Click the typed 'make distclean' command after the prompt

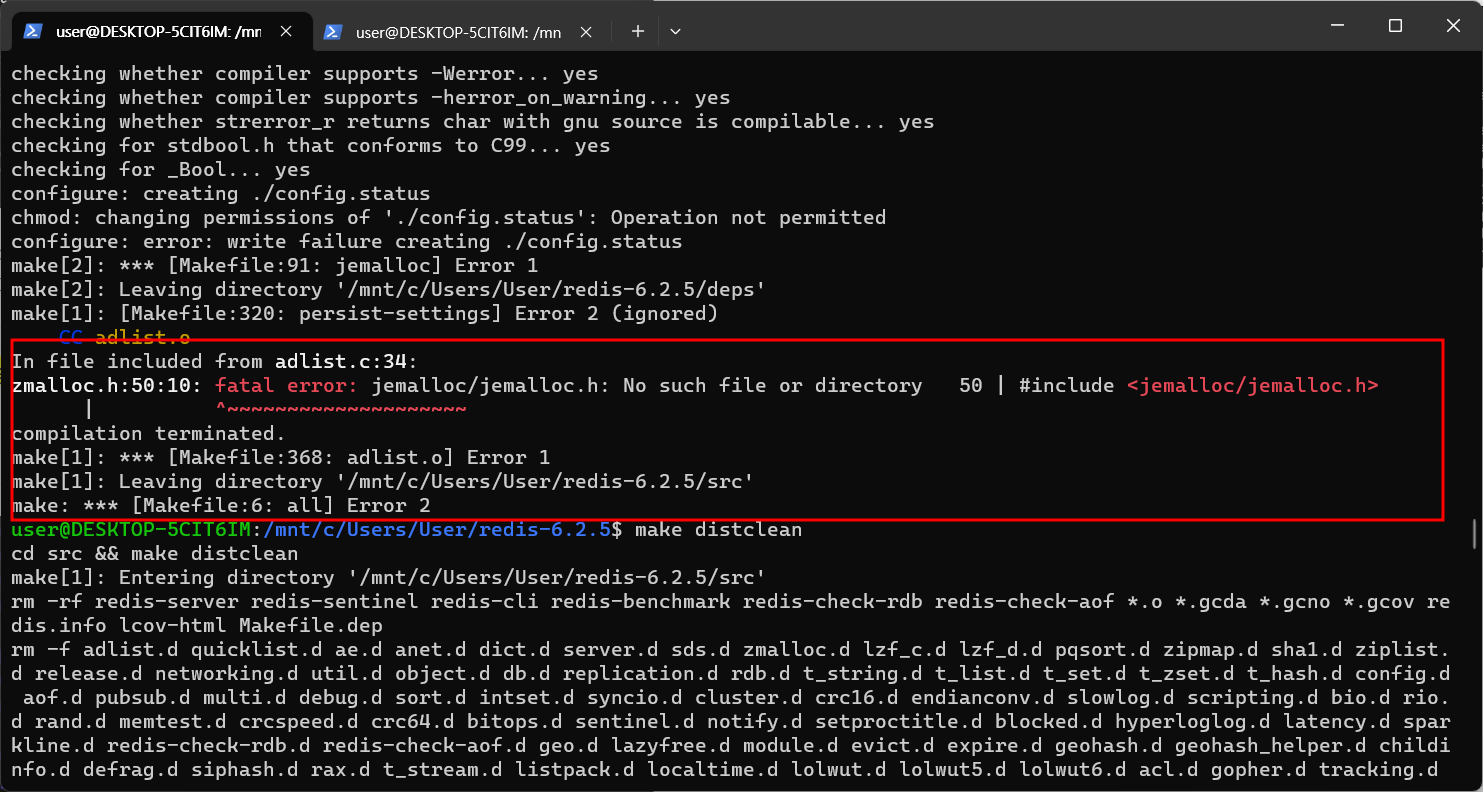(719, 529)
